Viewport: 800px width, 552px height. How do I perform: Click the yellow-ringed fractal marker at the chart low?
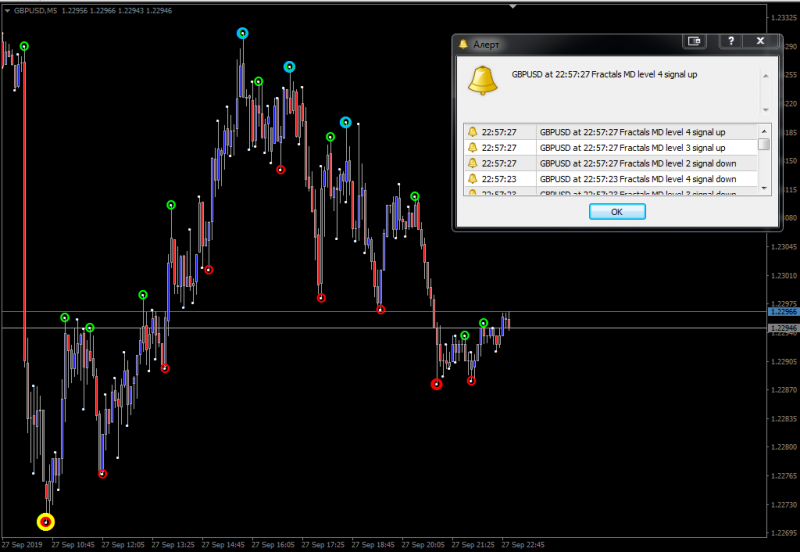pyautogui.click(x=46, y=522)
